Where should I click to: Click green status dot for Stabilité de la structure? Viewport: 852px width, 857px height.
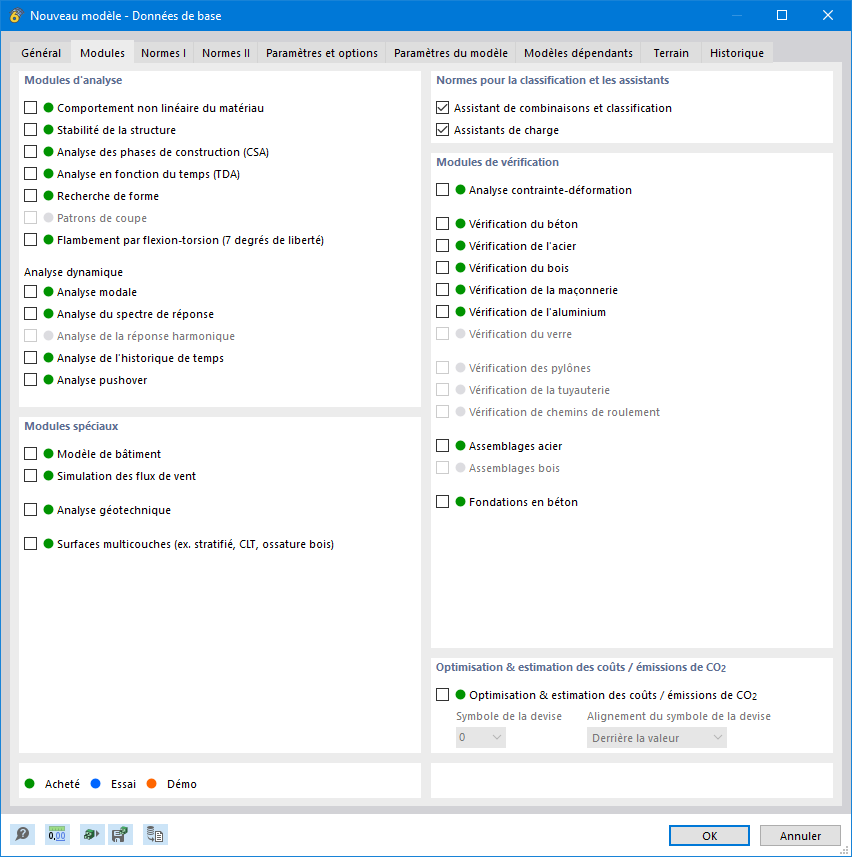point(48,130)
